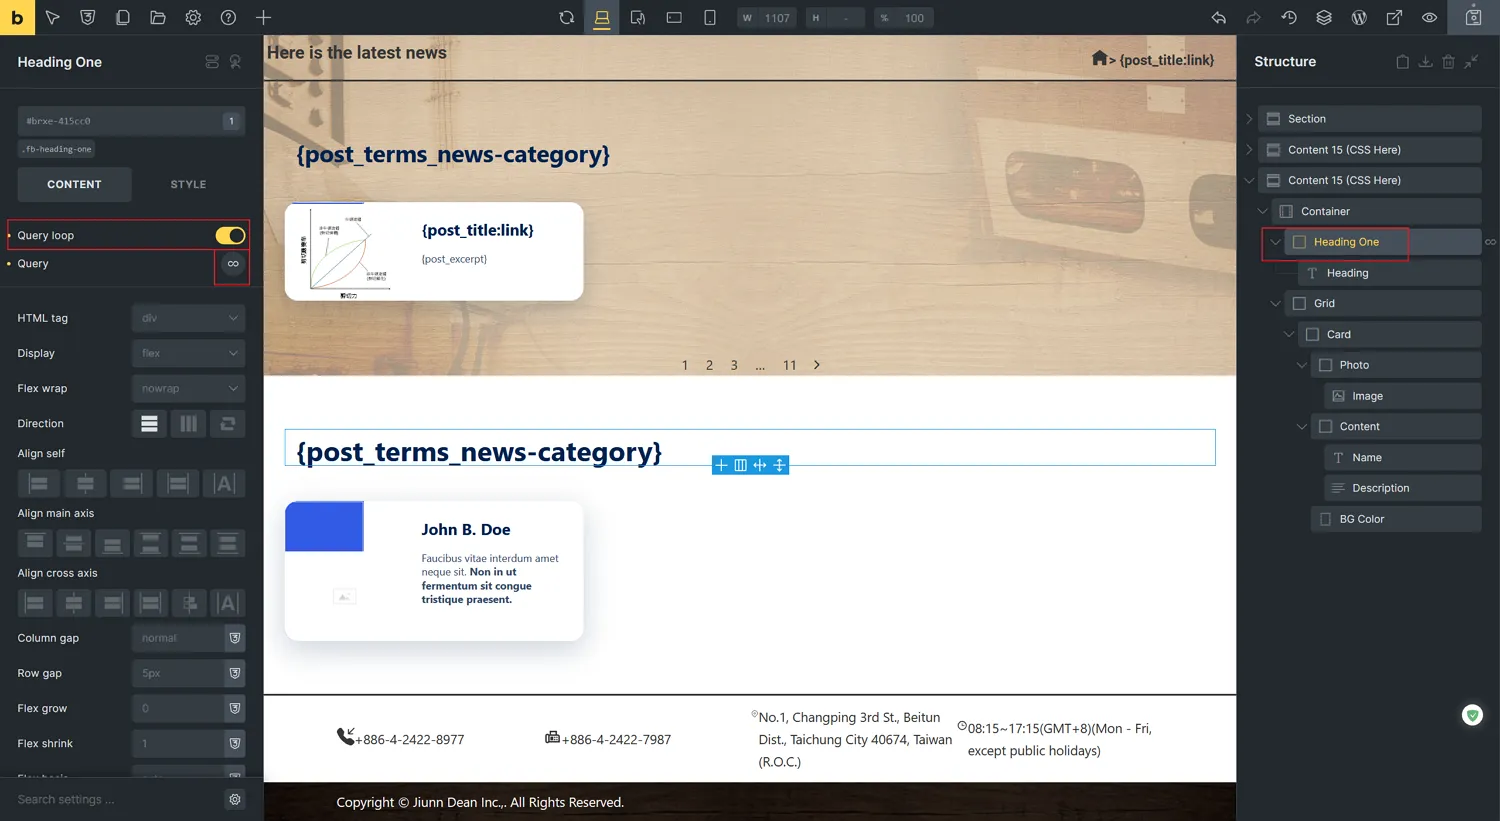Click the trash icon in Structure panel header

(x=1448, y=62)
